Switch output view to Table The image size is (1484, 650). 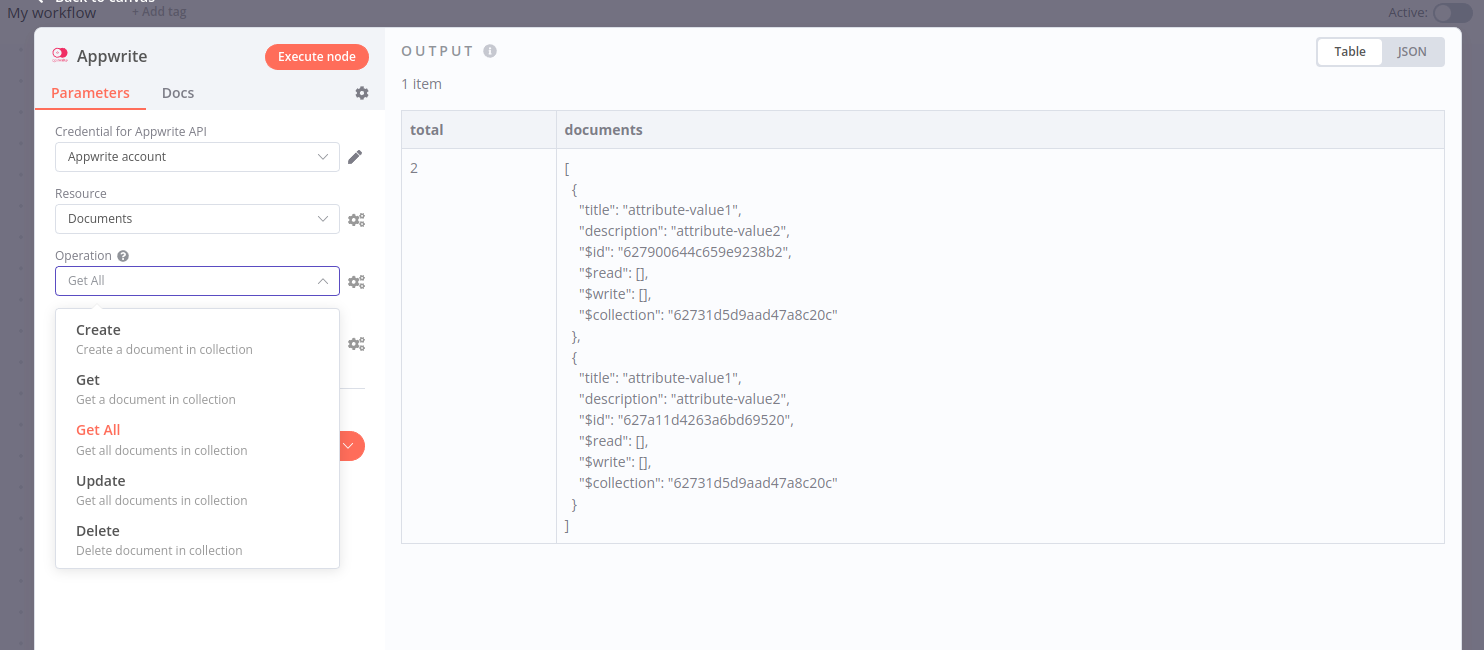pos(1350,52)
